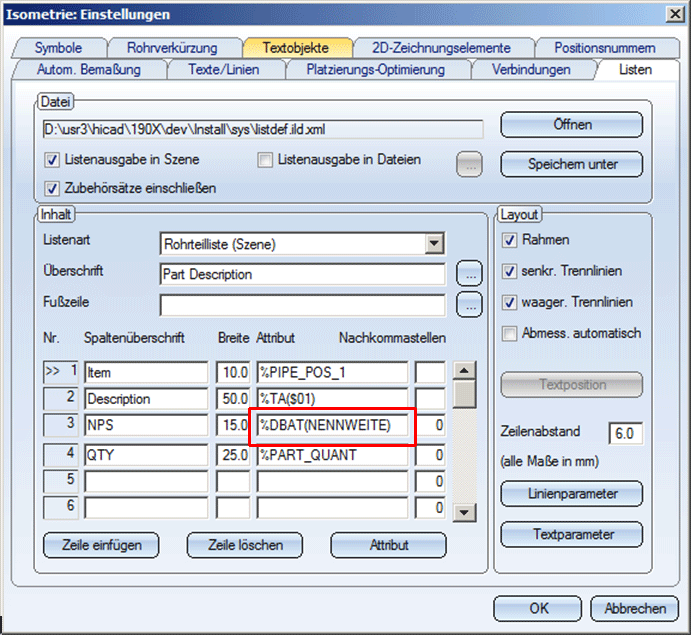Click Nachkommastellen field in NPS row
Screen dimensions: 691x635
click(x=430, y=425)
